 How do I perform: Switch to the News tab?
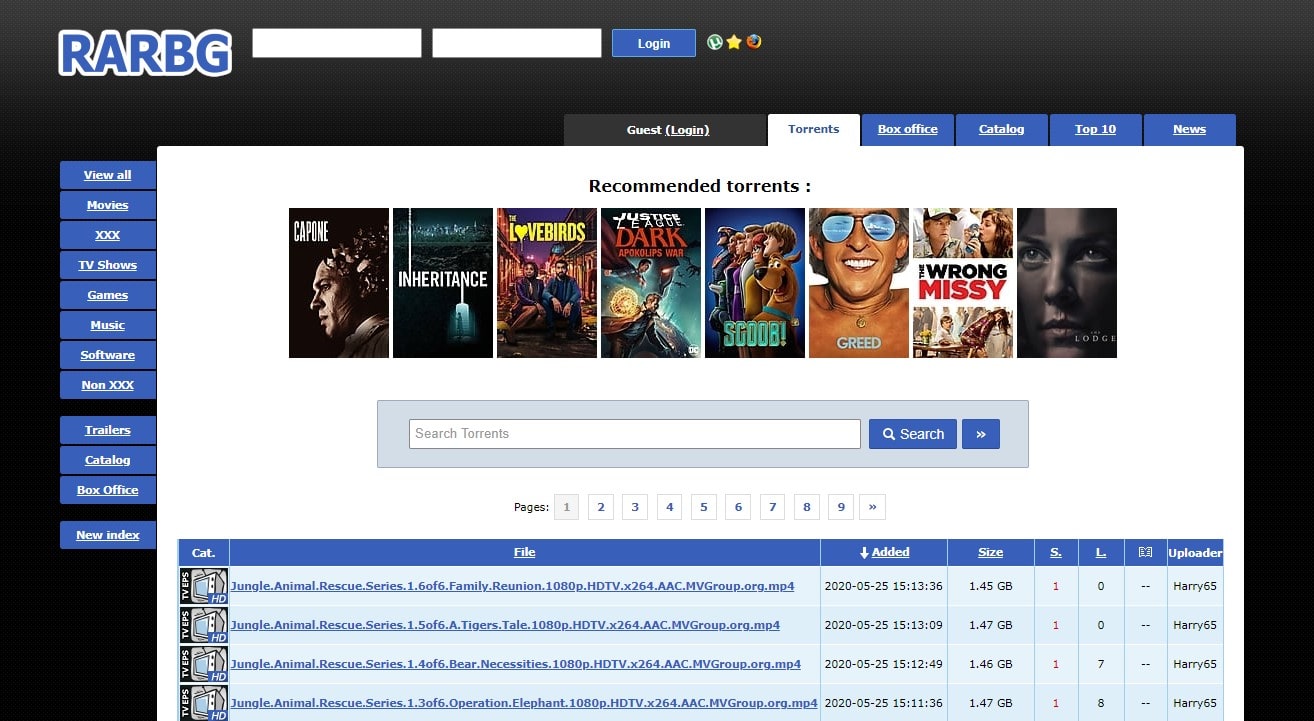[x=1190, y=130]
